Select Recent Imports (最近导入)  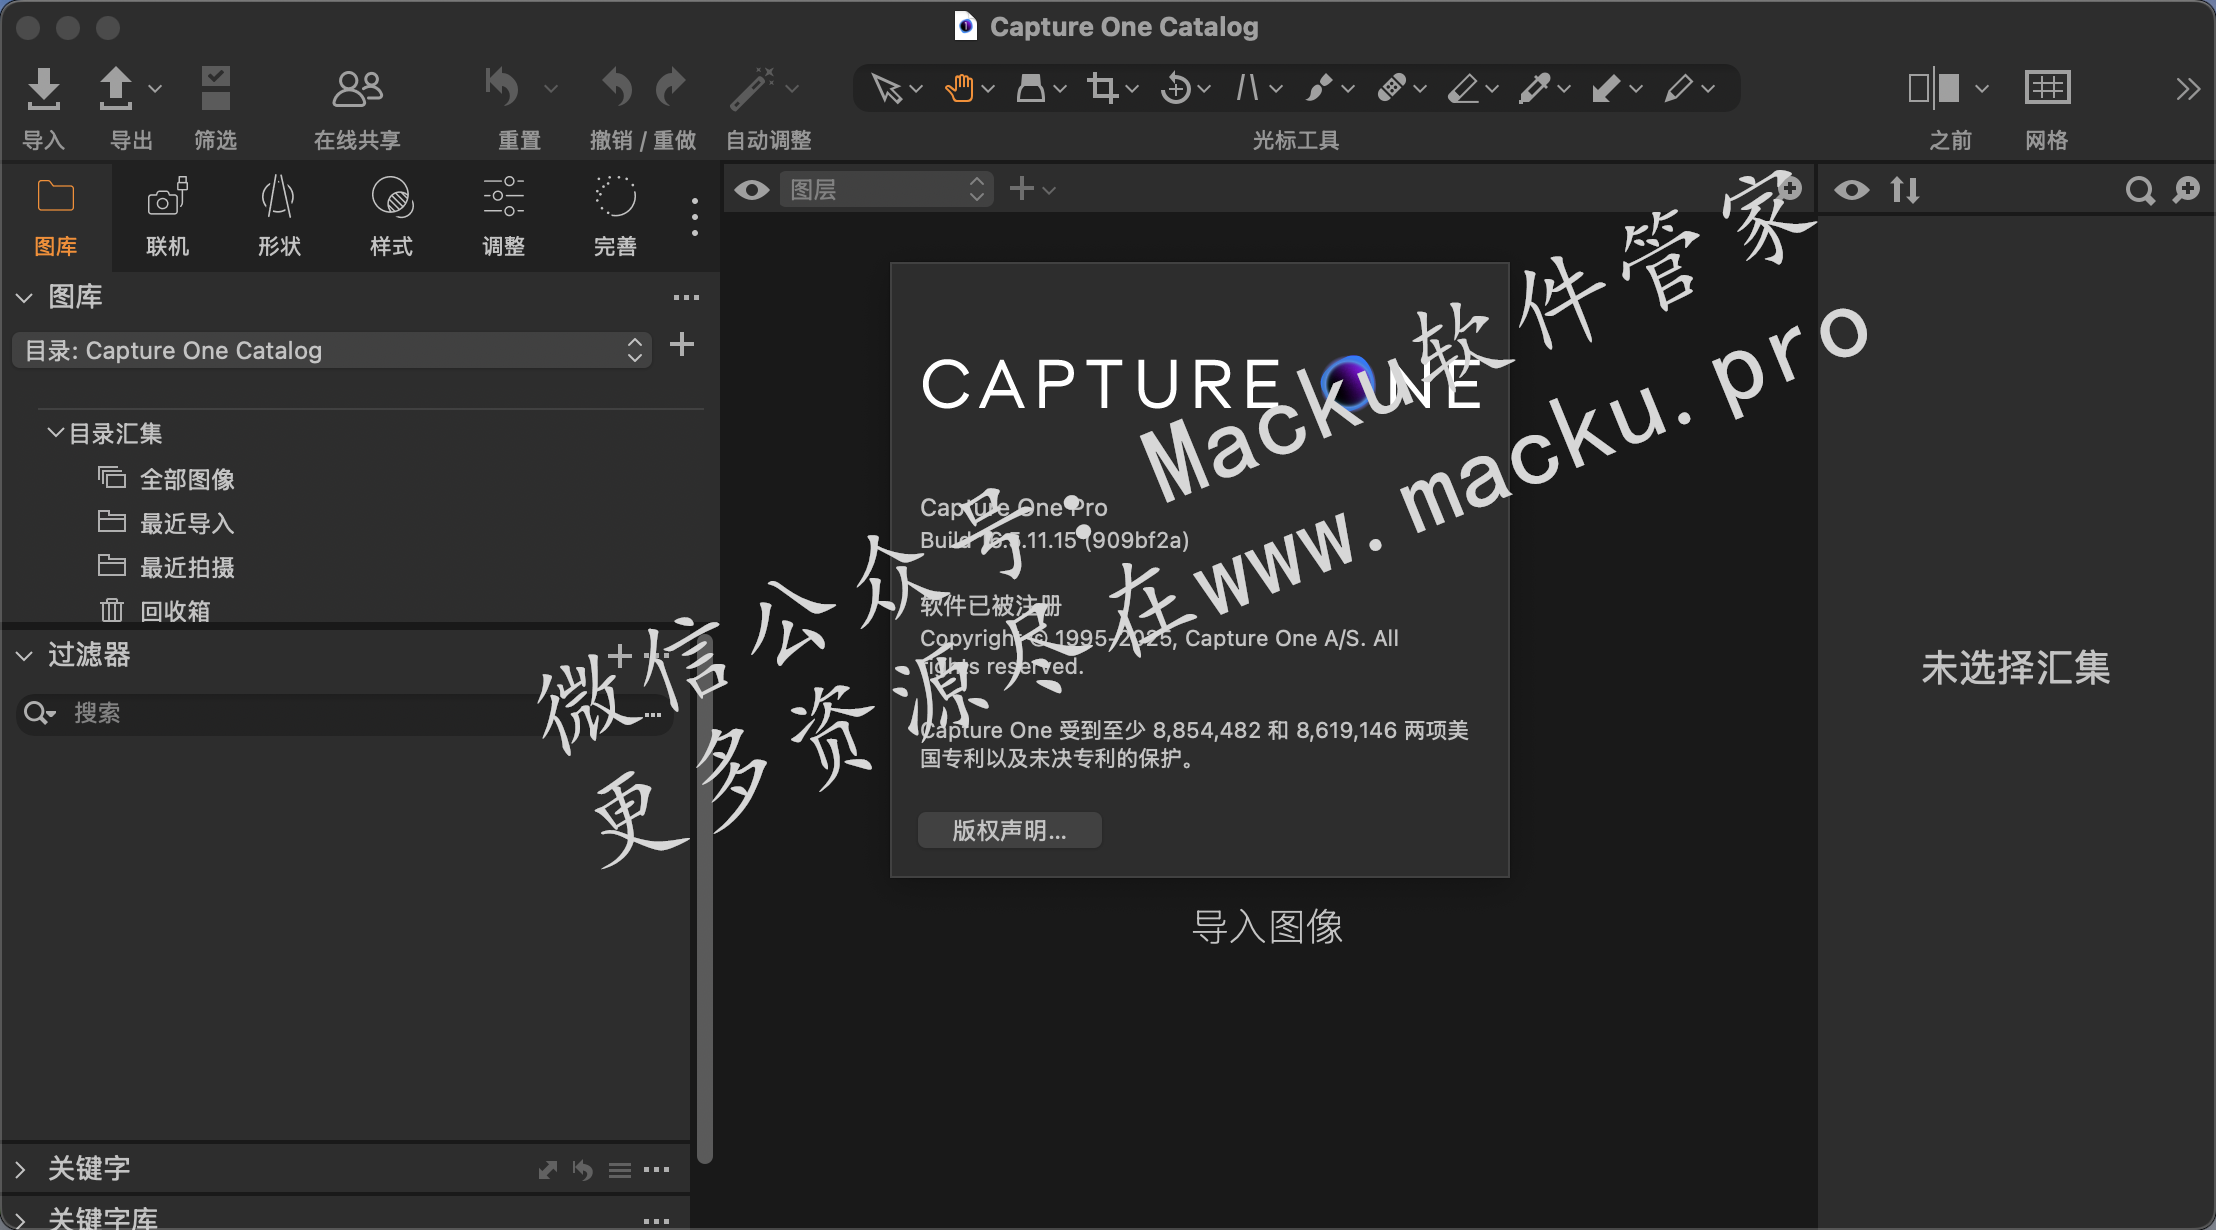tap(186, 523)
